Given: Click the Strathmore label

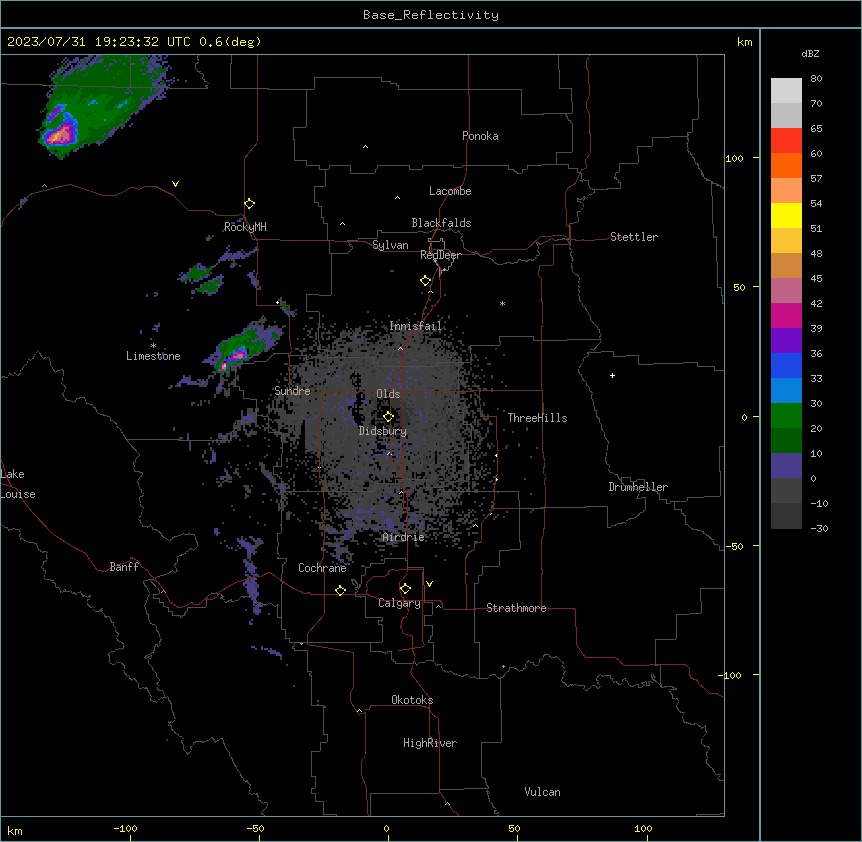Looking at the screenshot, I should tap(516, 608).
